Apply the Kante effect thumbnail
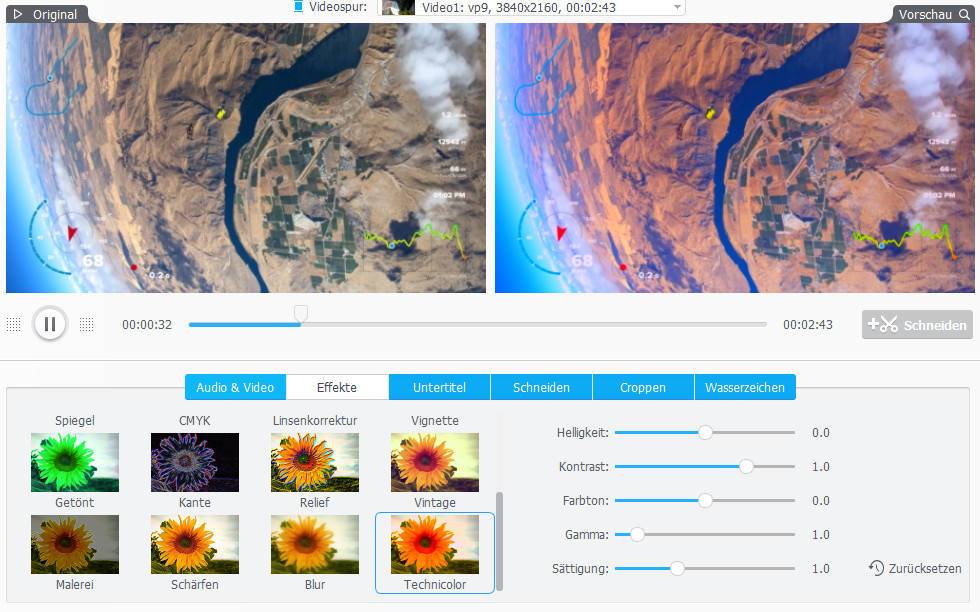 [194, 463]
